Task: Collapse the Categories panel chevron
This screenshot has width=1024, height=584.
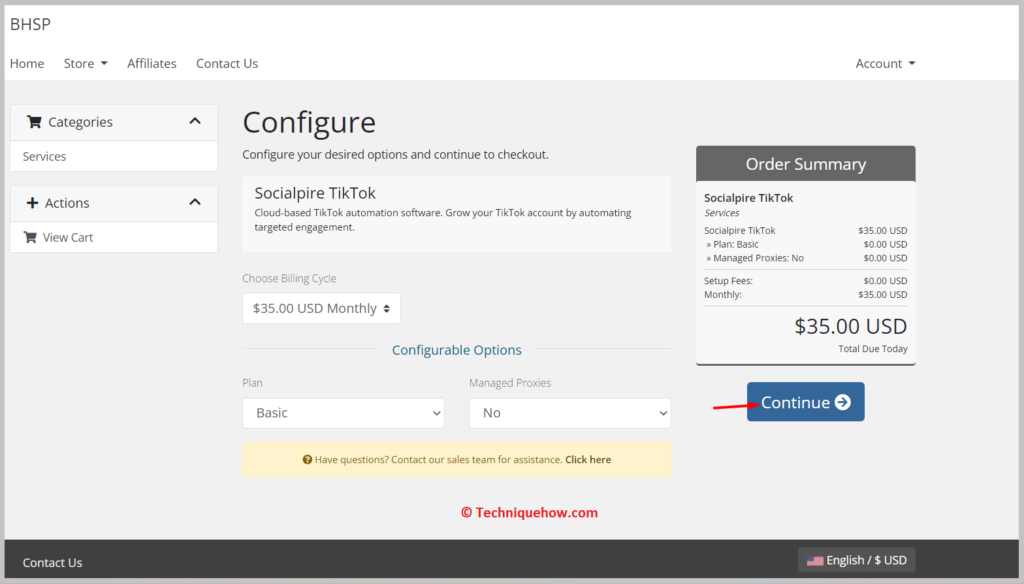Action: coord(195,122)
